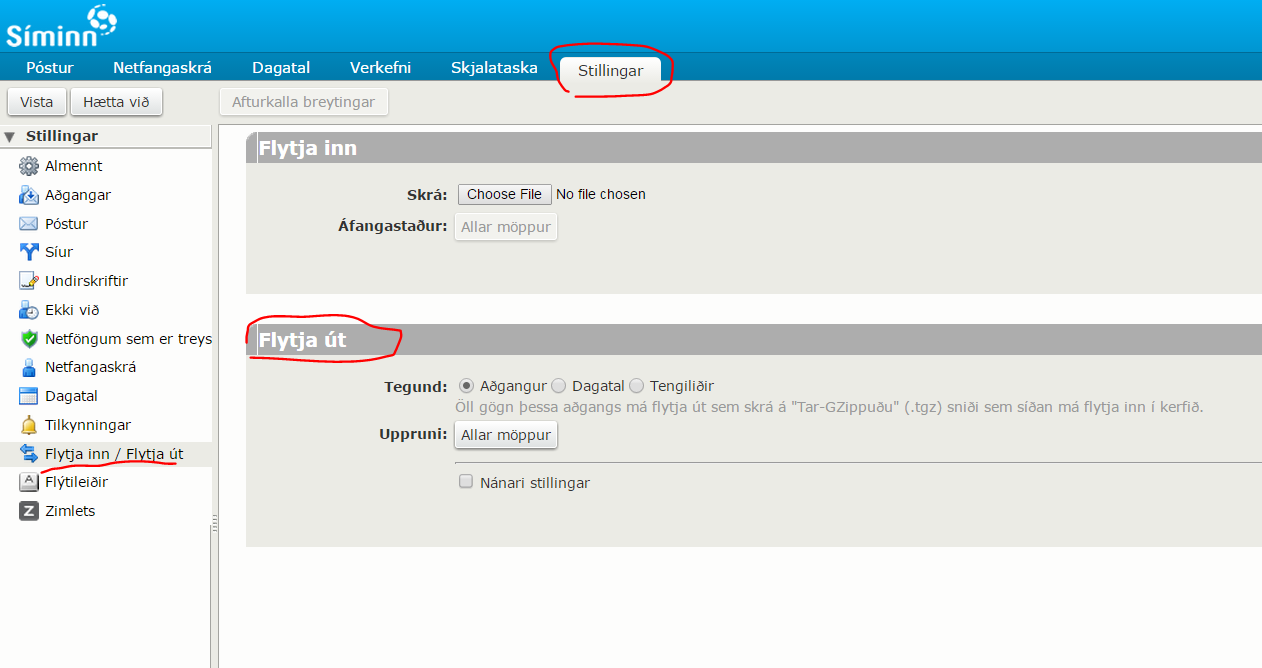This screenshot has width=1262, height=668.
Task: Click the bell icon for Tilkynningar
Action: [28, 425]
